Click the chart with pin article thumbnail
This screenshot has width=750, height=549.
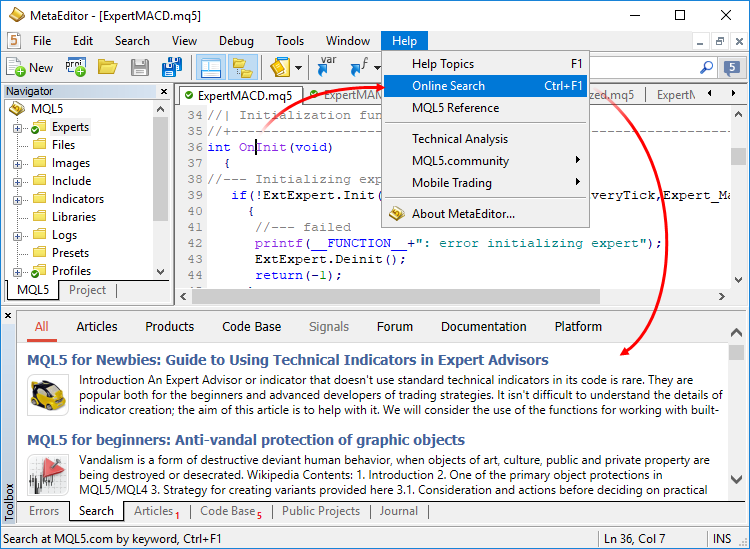click(48, 475)
